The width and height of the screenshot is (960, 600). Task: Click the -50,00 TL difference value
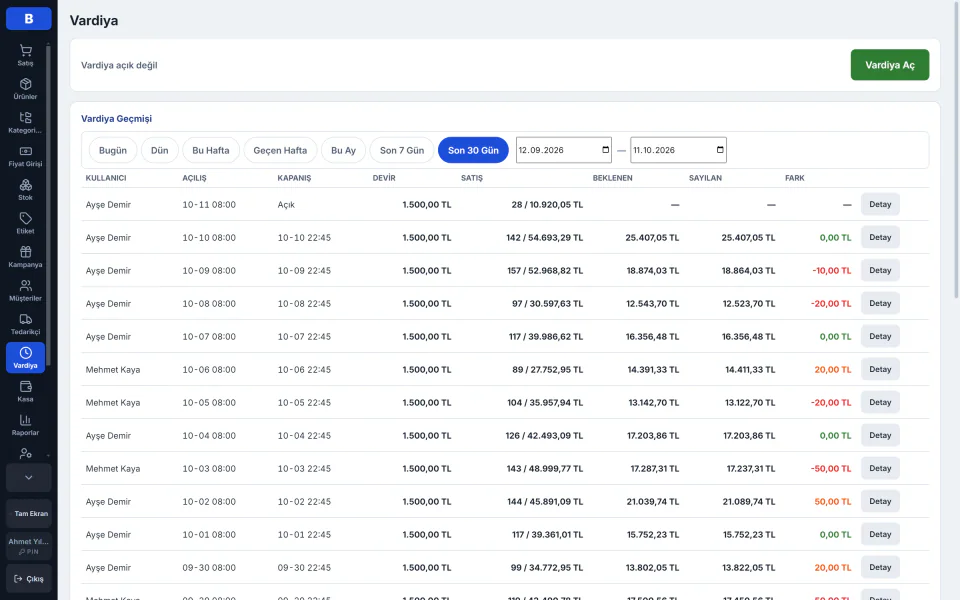point(831,468)
